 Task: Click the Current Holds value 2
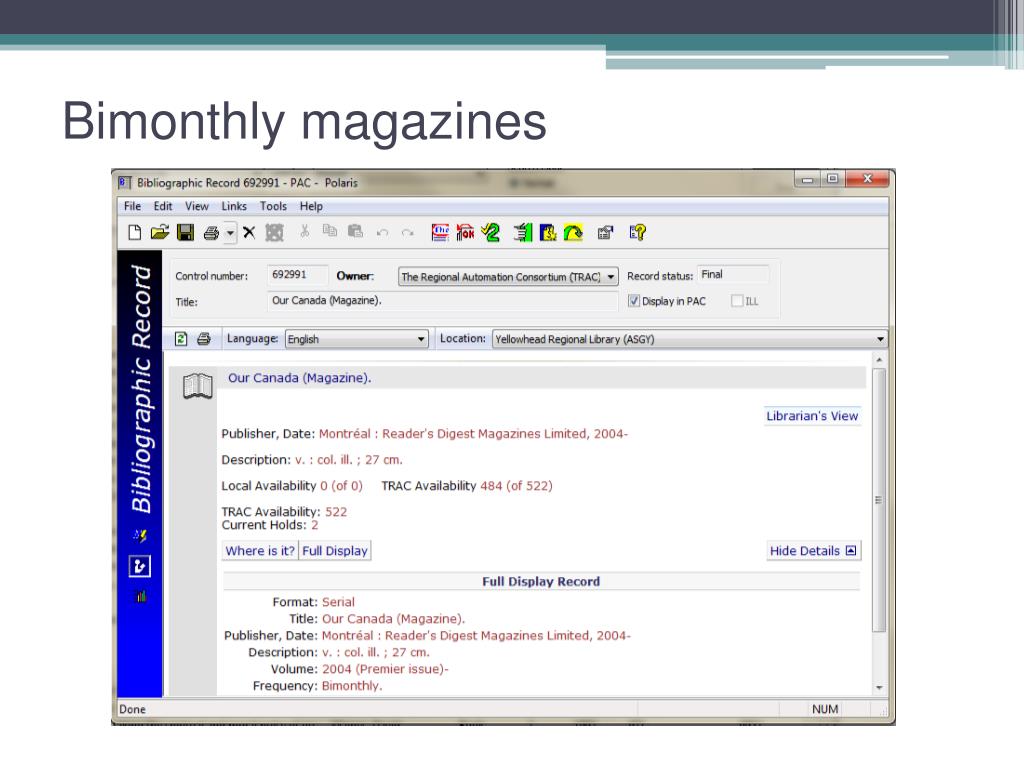click(314, 525)
